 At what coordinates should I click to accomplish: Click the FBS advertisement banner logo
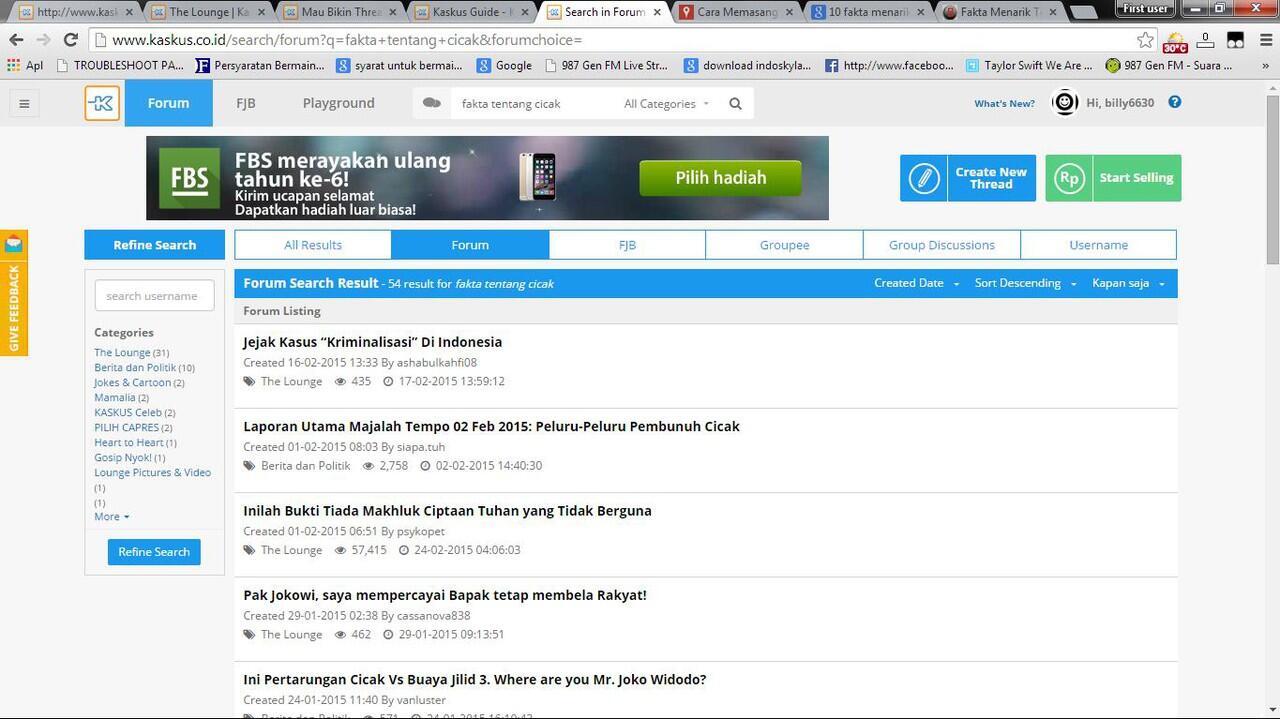(190, 179)
